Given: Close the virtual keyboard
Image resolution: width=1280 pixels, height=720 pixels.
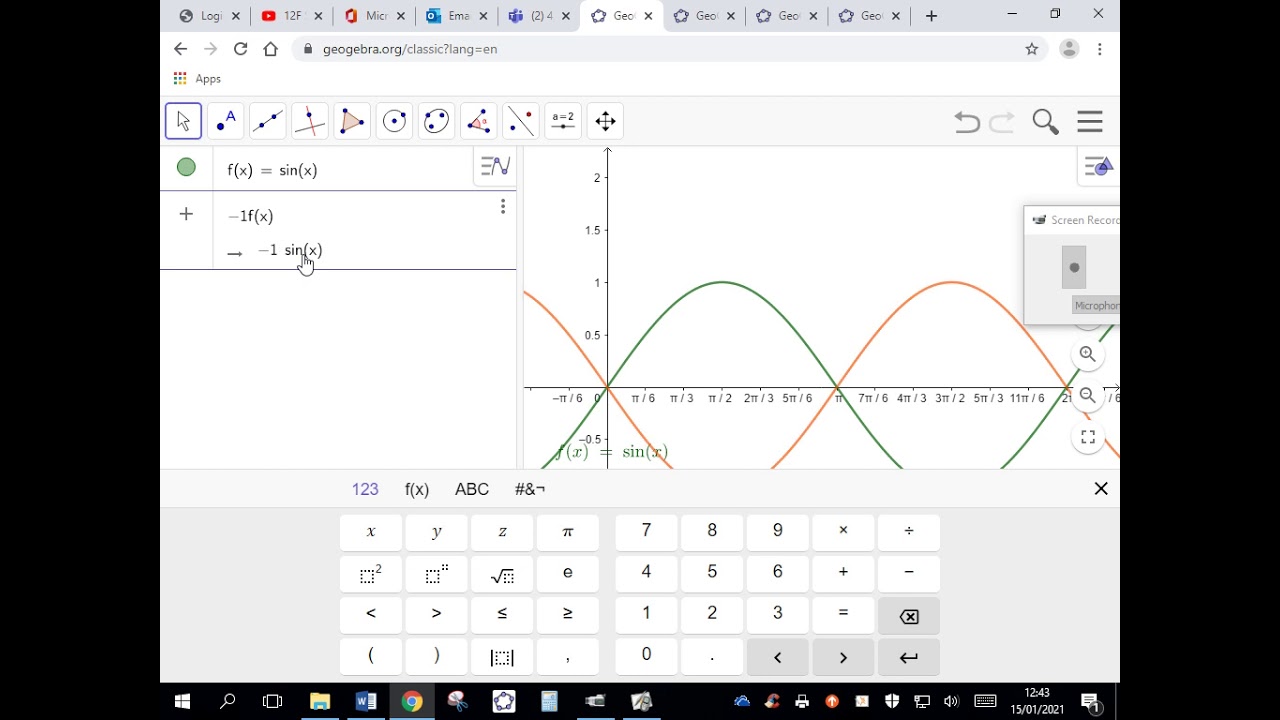Looking at the screenshot, I should [x=1101, y=489].
